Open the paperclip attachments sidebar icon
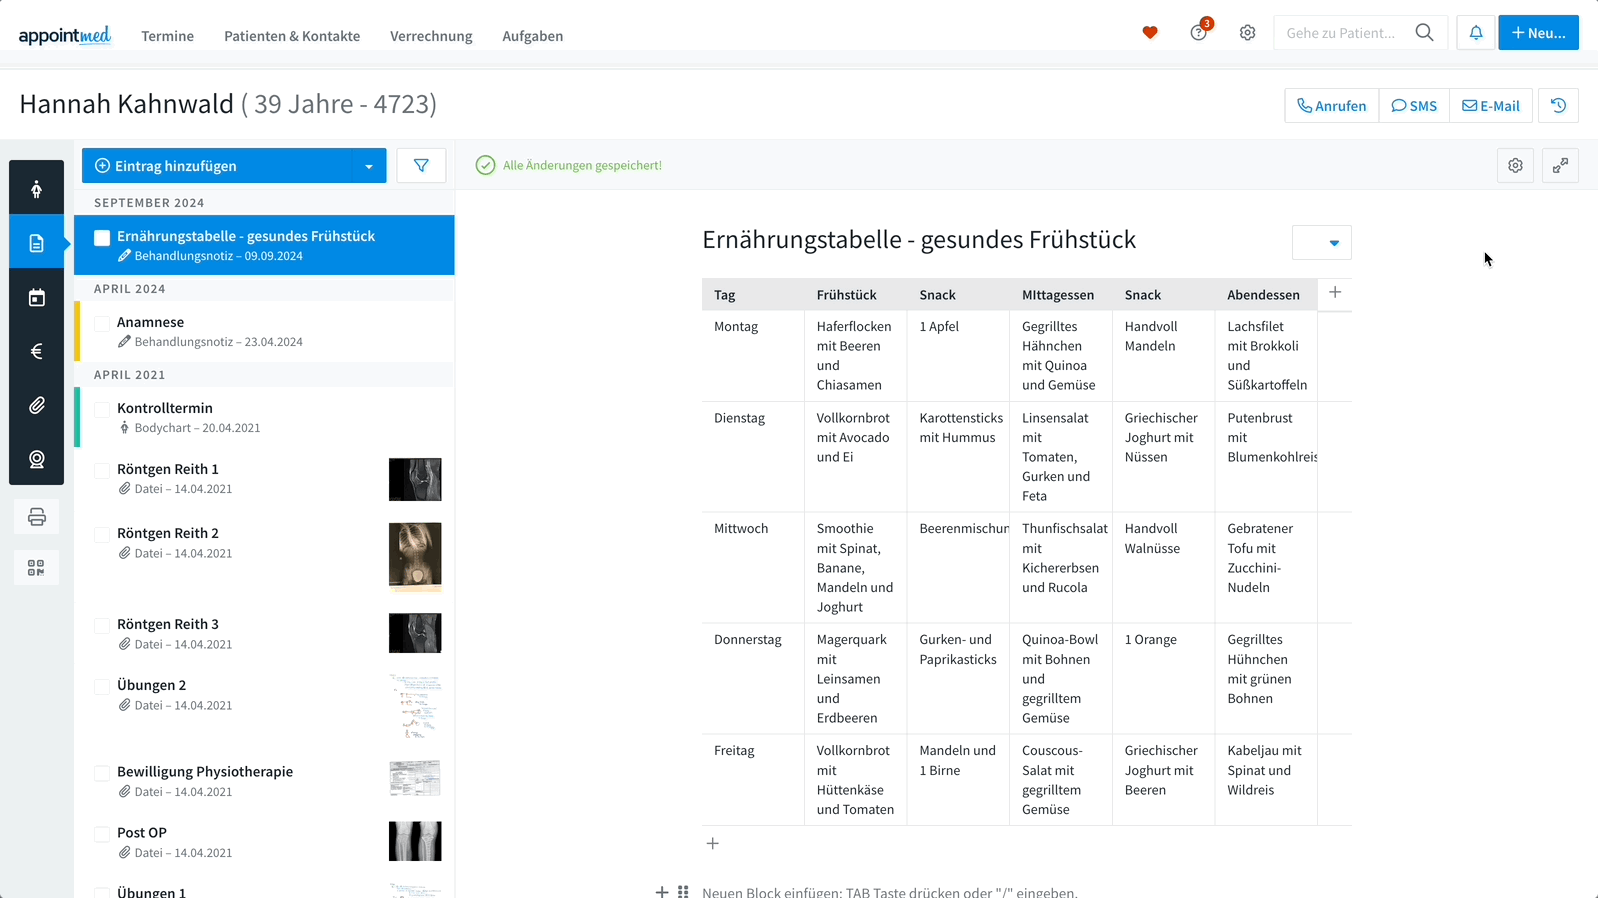The image size is (1598, 898). click(x=37, y=405)
